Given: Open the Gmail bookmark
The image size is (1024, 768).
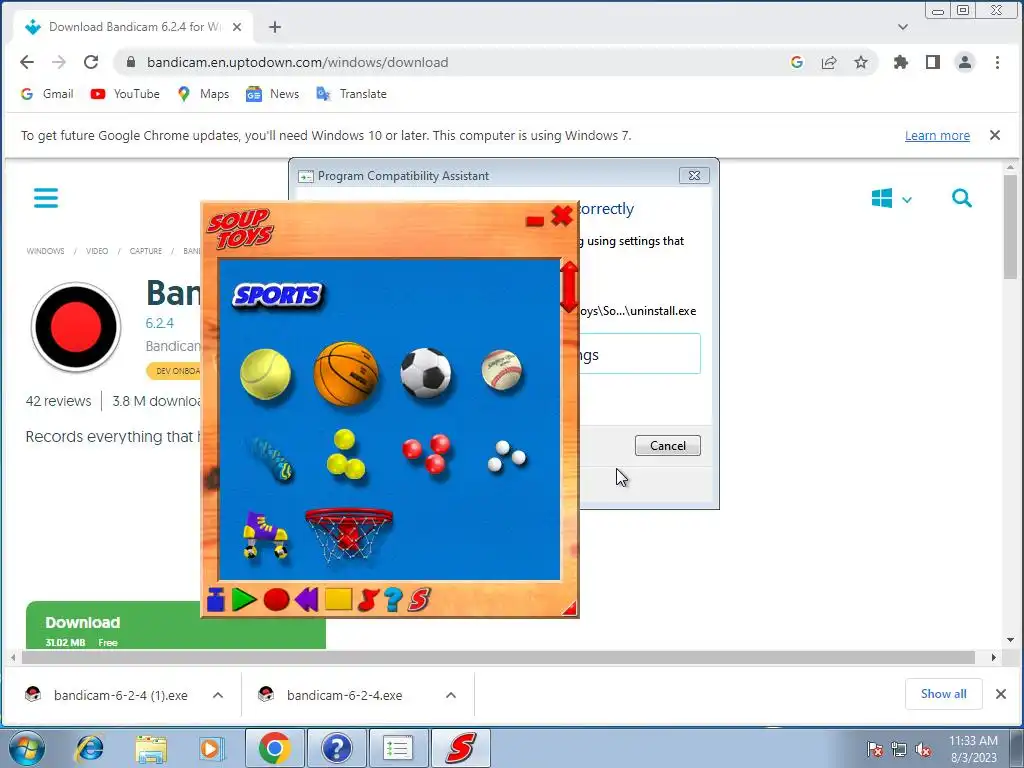Looking at the screenshot, I should tap(47, 94).
